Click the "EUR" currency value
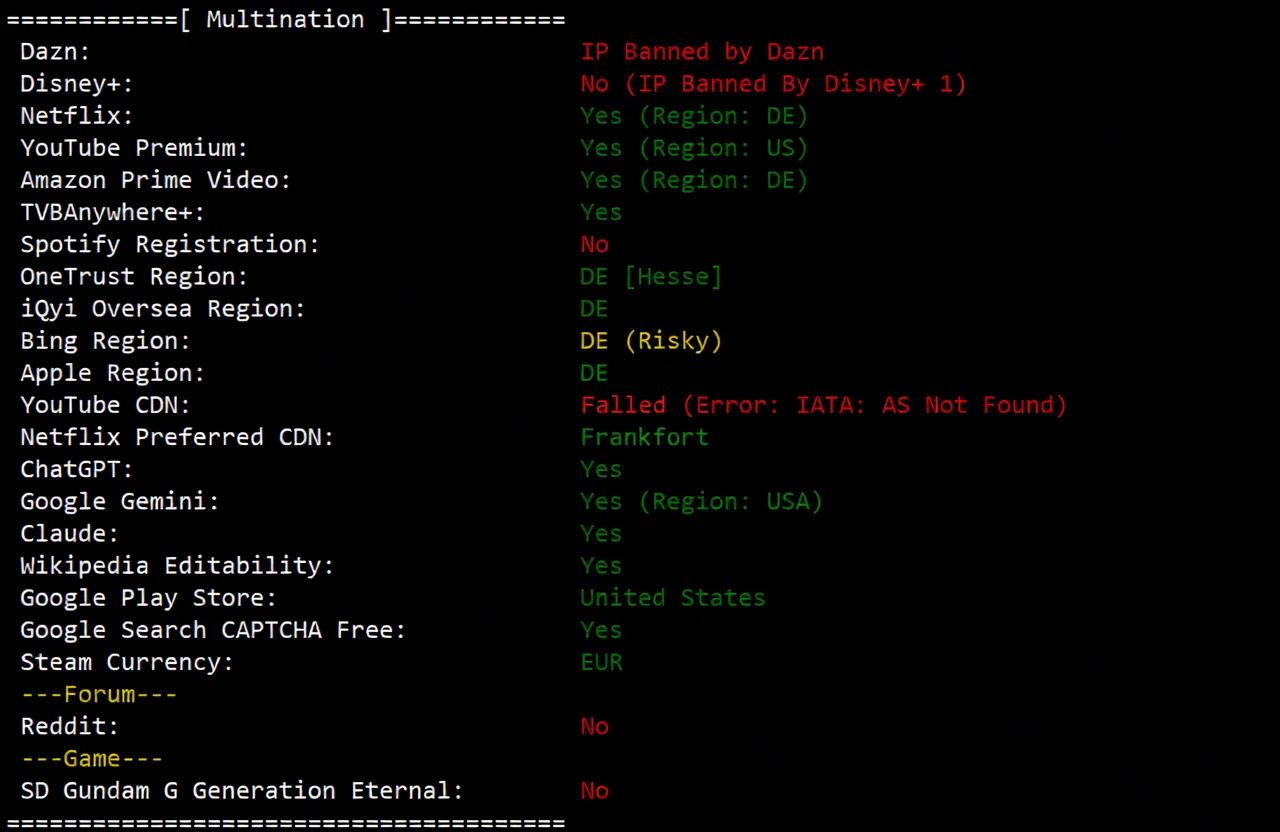 602,662
